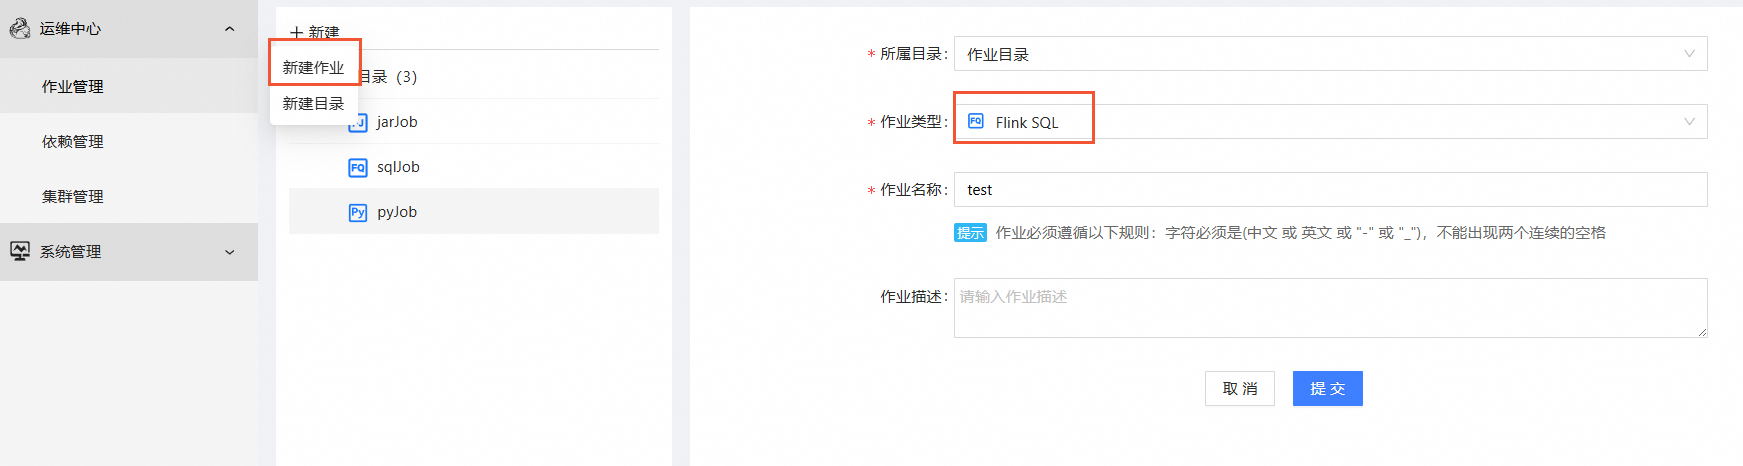Click the 取消 cancel button
The width and height of the screenshot is (1743, 466).
[x=1239, y=388]
